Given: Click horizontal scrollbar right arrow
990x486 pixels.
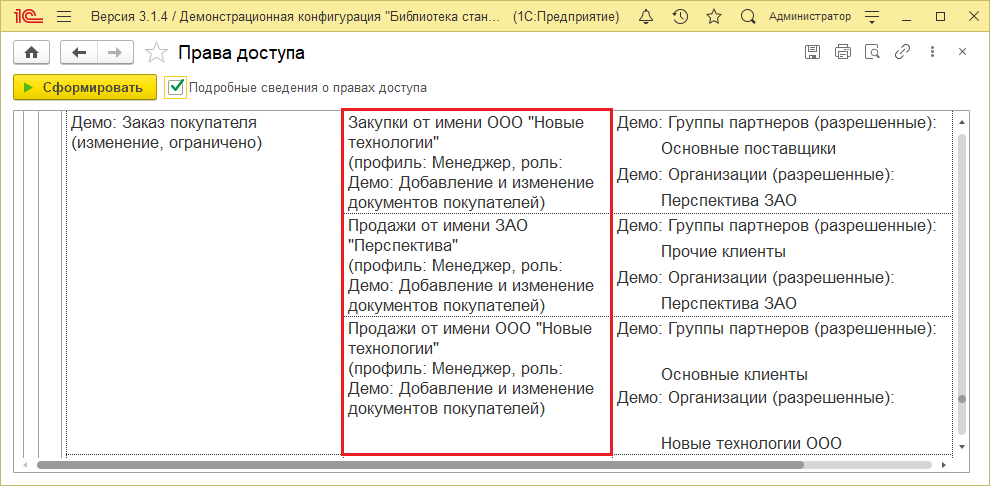Looking at the screenshot, I should (x=944, y=465).
